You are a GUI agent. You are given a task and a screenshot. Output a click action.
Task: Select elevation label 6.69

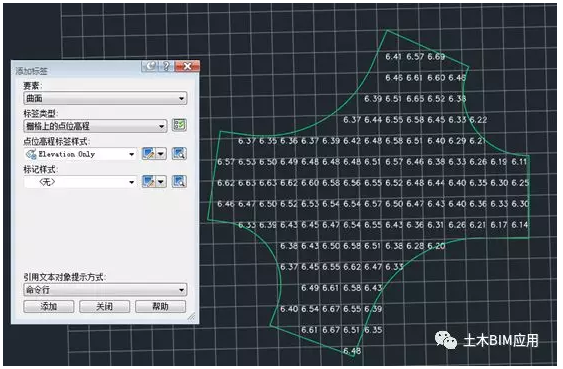click(x=436, y=57)
